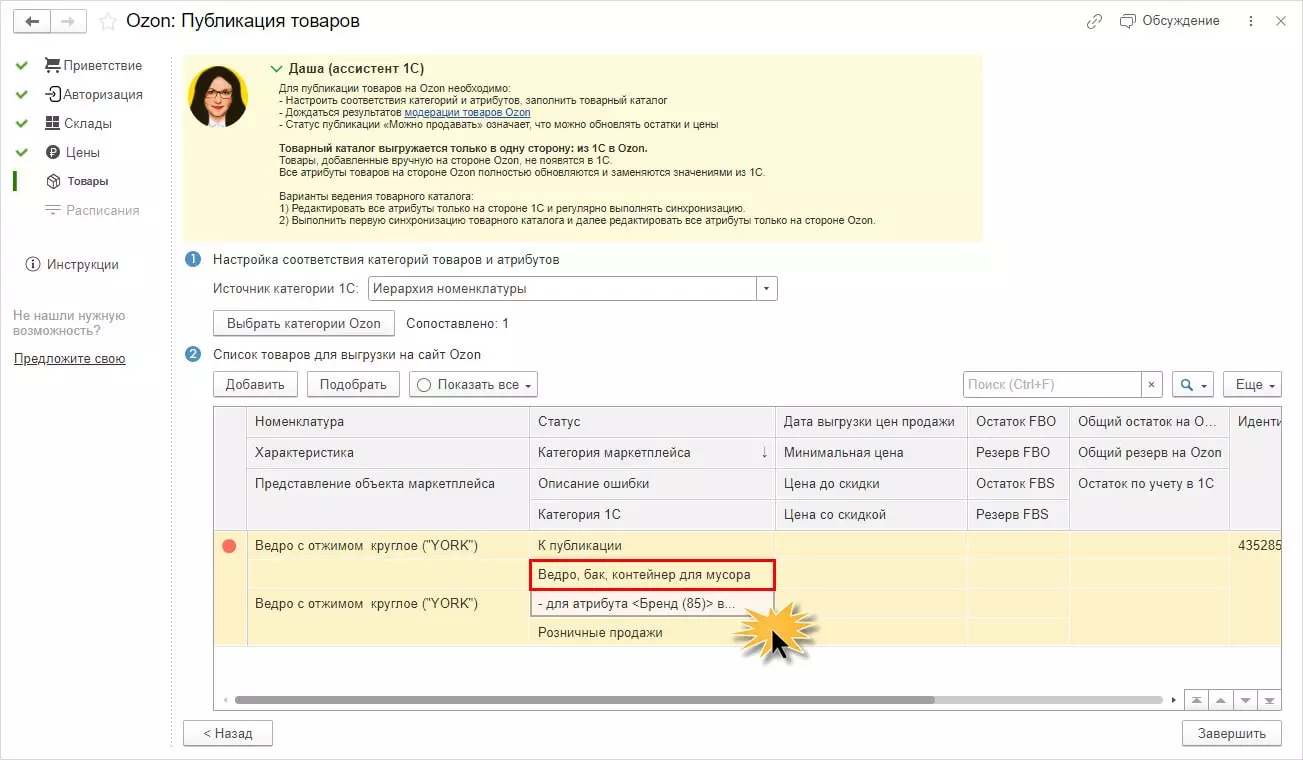The image size is (1303, 760).
Task: Open the Источник категории 1С dropdown arrow
Action: (767, 289)
